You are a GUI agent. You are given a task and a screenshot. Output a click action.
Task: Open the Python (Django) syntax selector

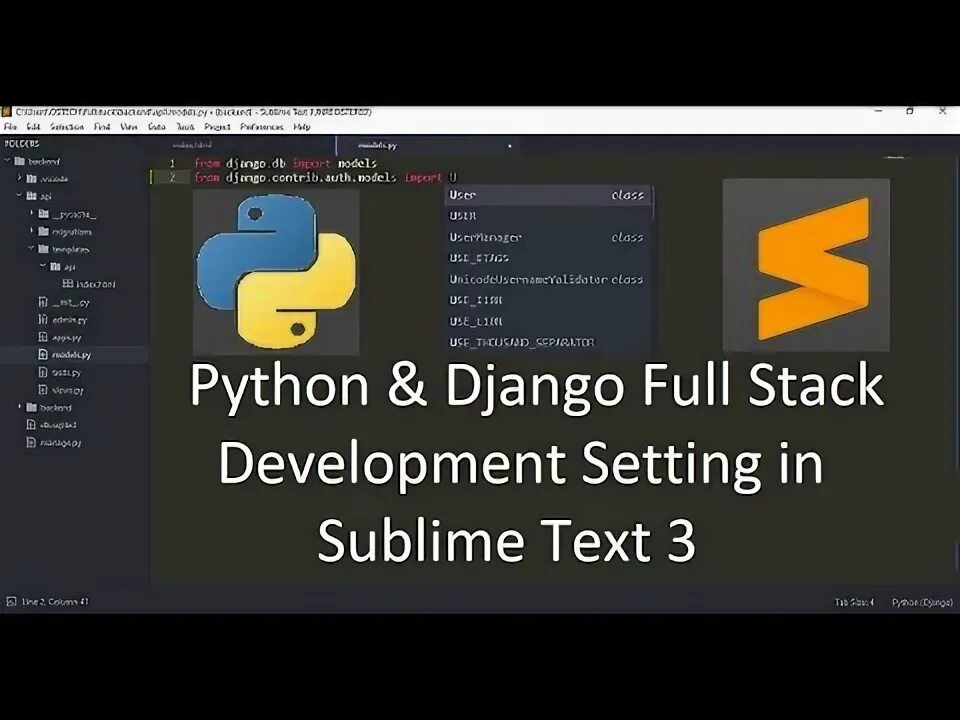[922, 602]
